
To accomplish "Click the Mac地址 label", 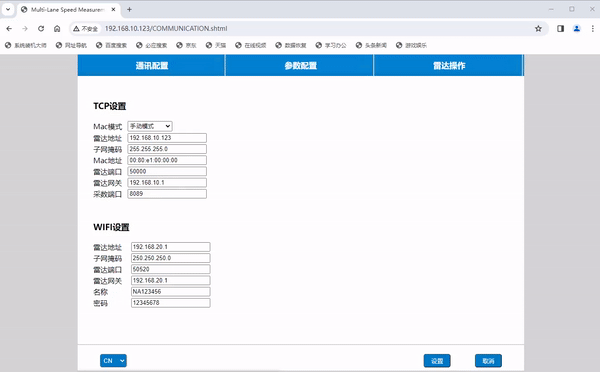I will coord(108,160).
